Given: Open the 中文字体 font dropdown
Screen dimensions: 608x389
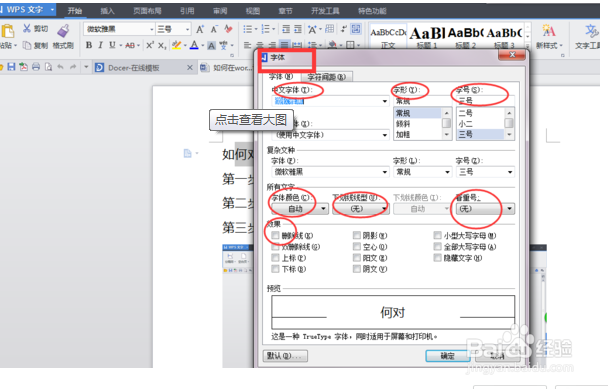Looking at the screenshot, I should 384,101.
